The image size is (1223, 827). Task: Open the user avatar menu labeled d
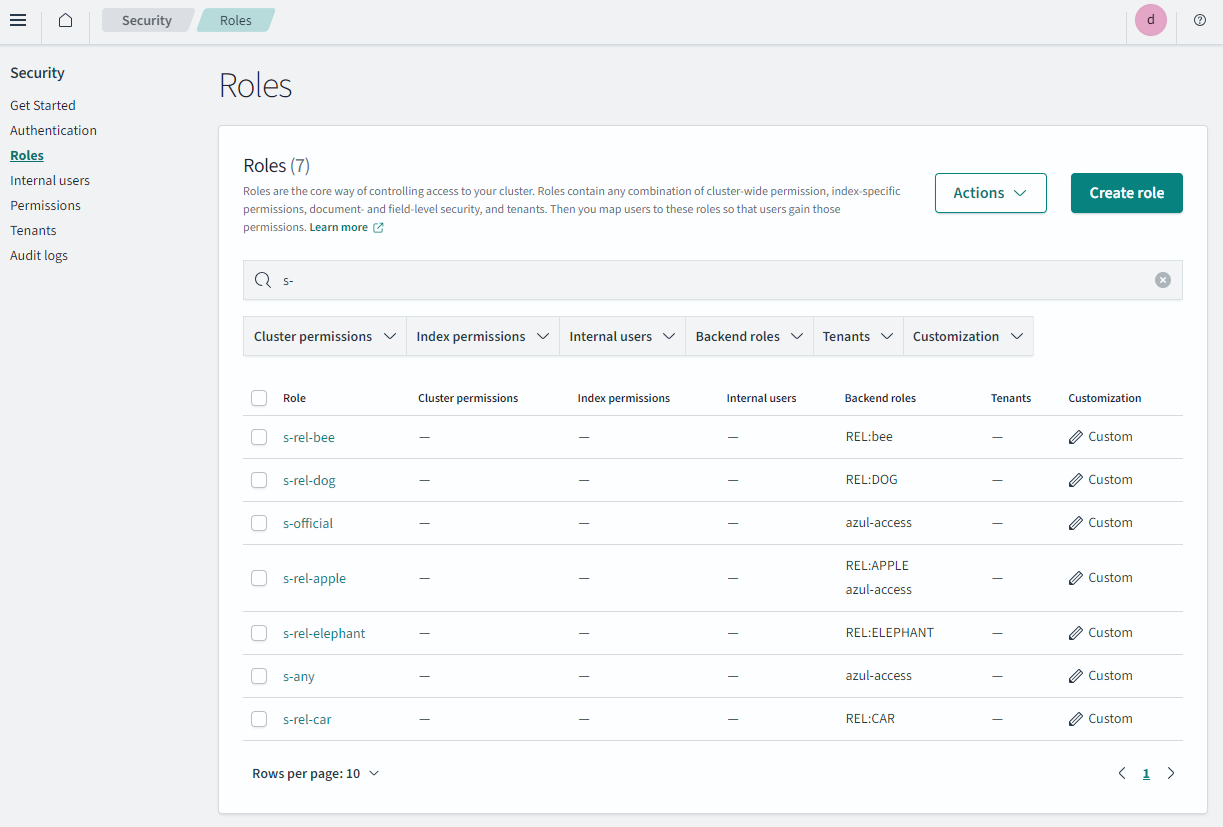pos(1150,20)
